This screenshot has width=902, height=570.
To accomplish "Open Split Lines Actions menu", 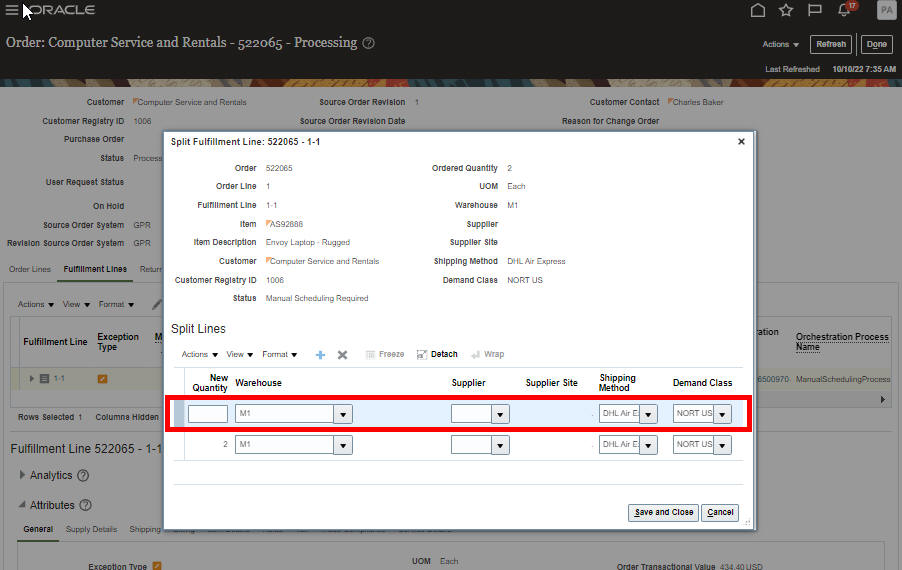I will click(200, 354).
